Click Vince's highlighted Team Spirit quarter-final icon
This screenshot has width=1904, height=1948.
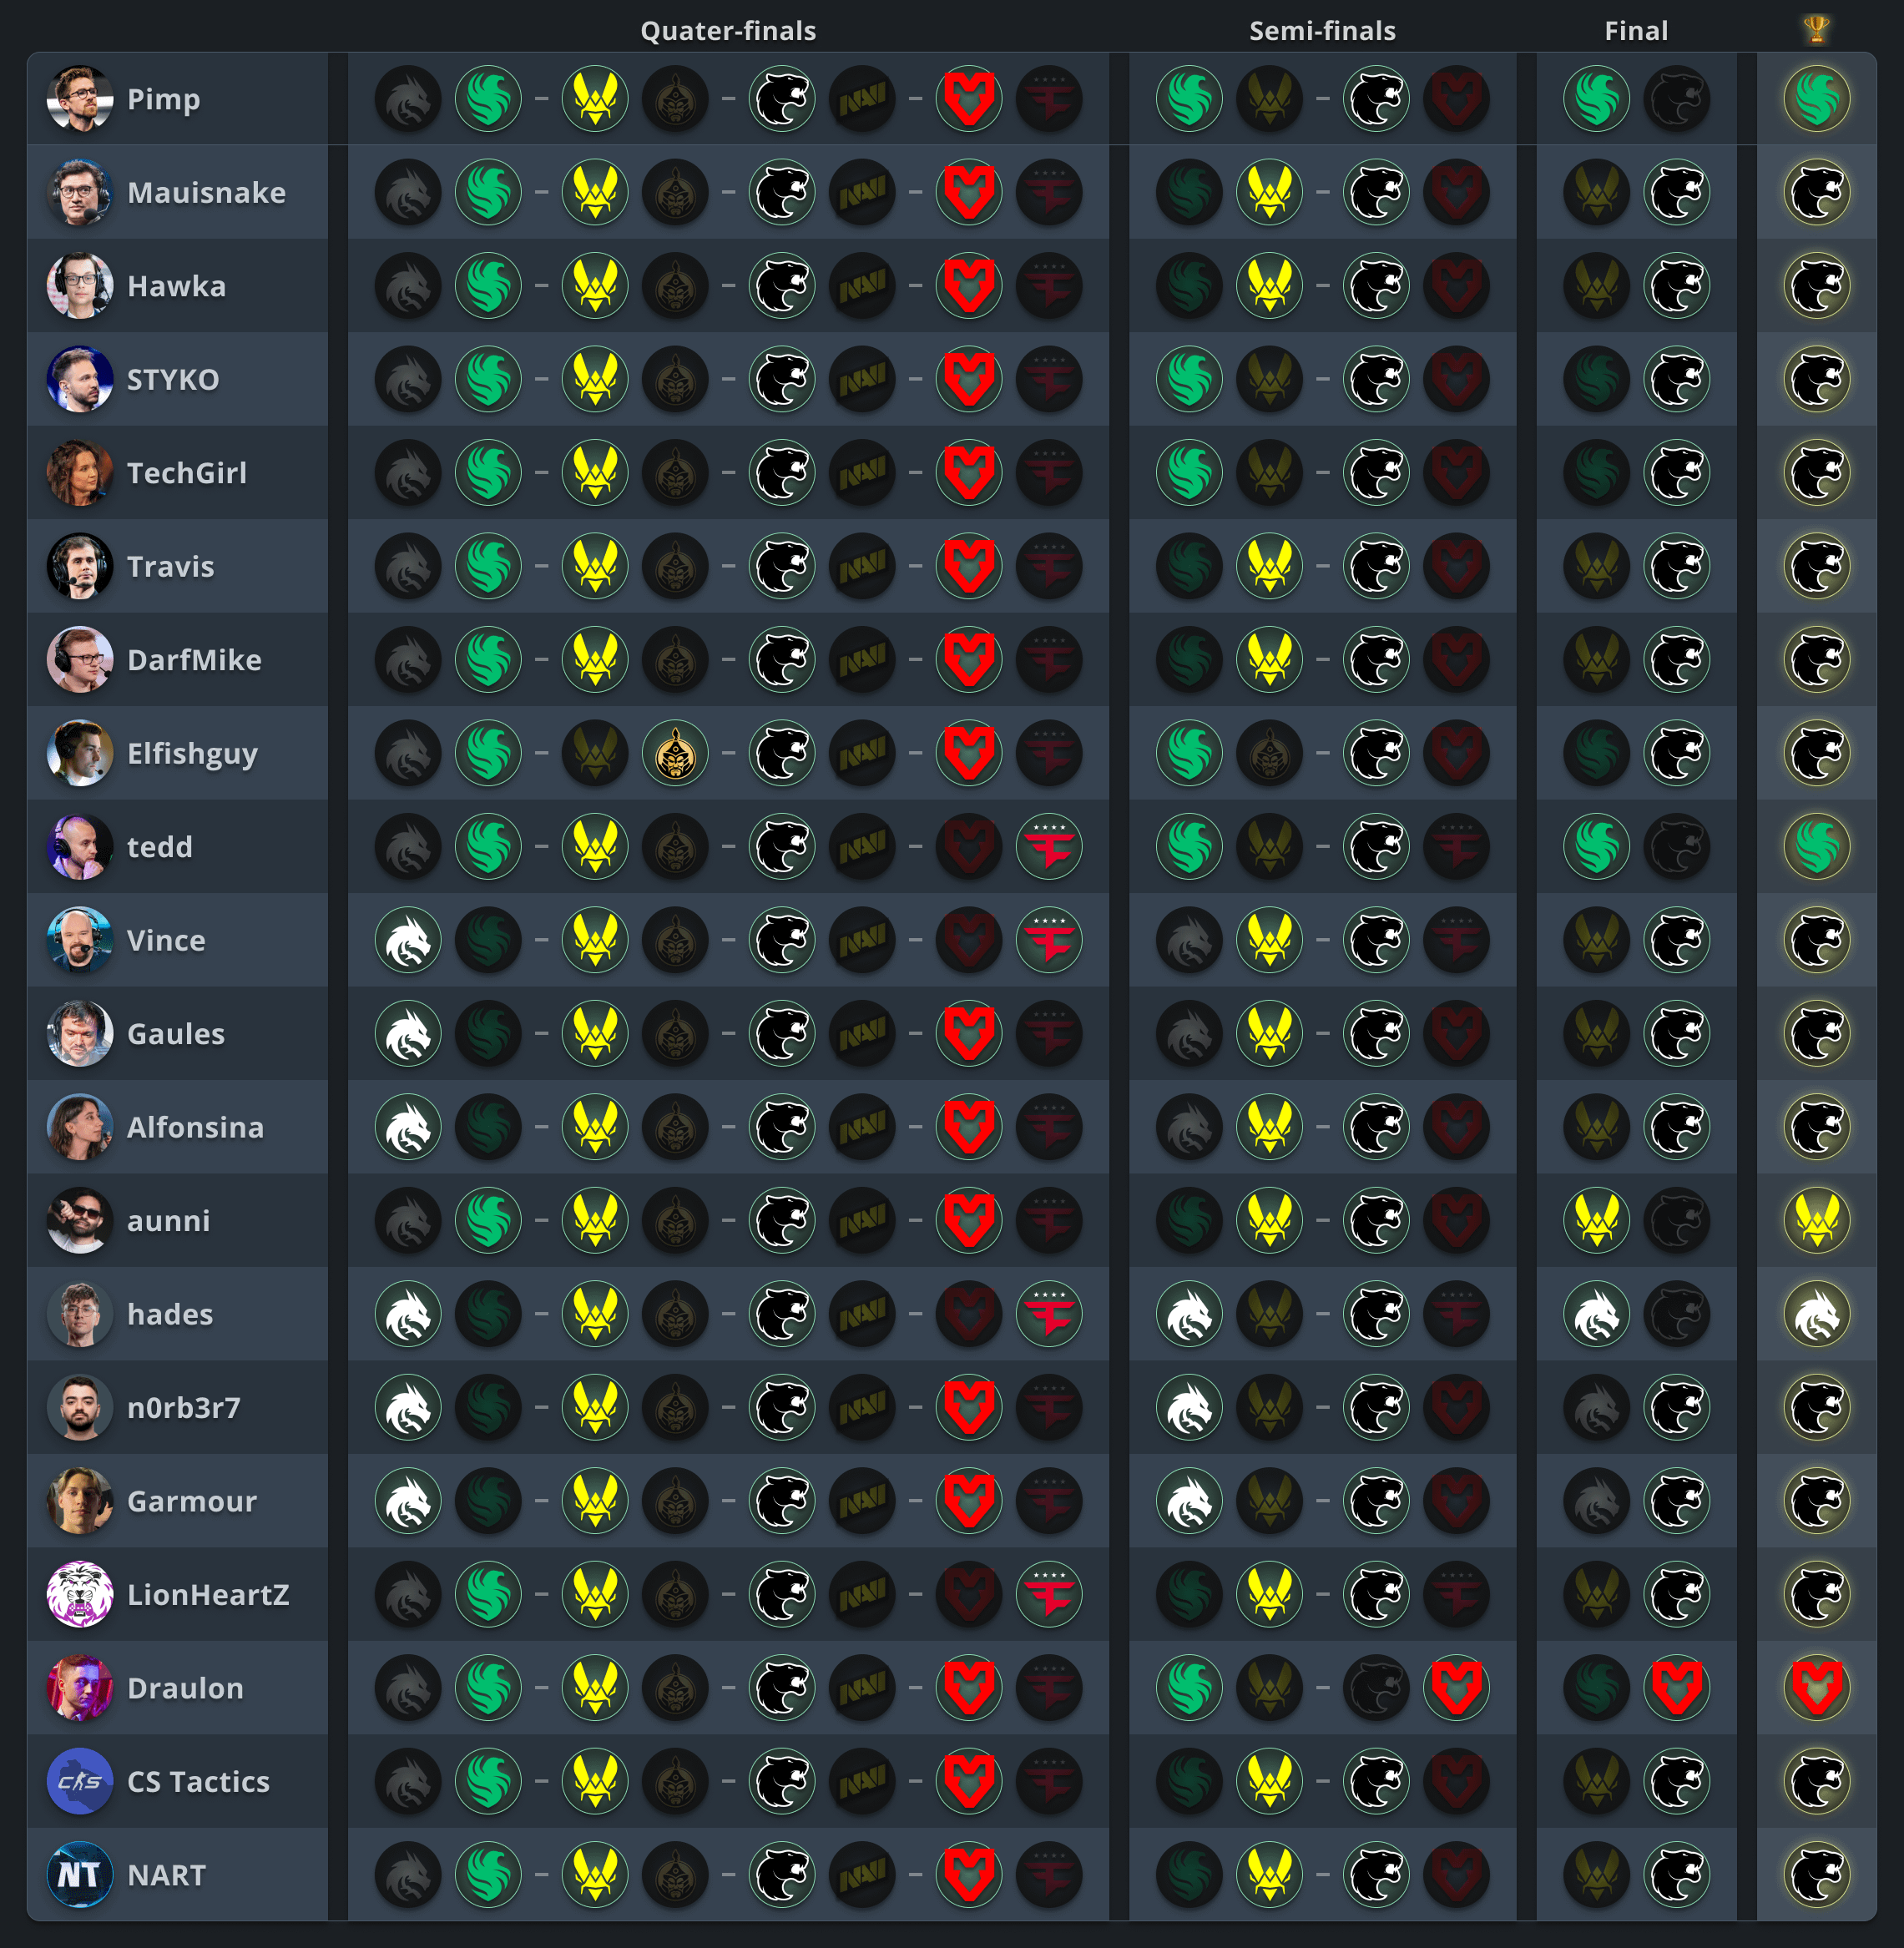coord(408,940)
